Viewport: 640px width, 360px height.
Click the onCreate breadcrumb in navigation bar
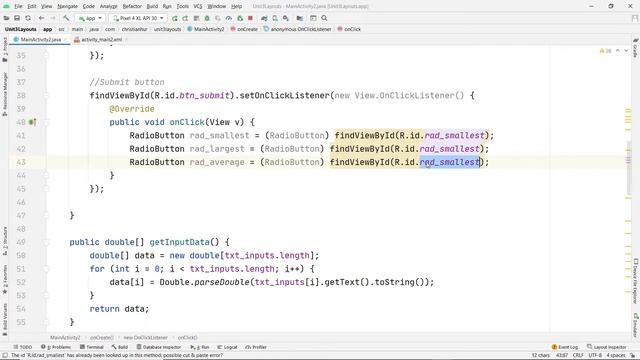point(244,29)
